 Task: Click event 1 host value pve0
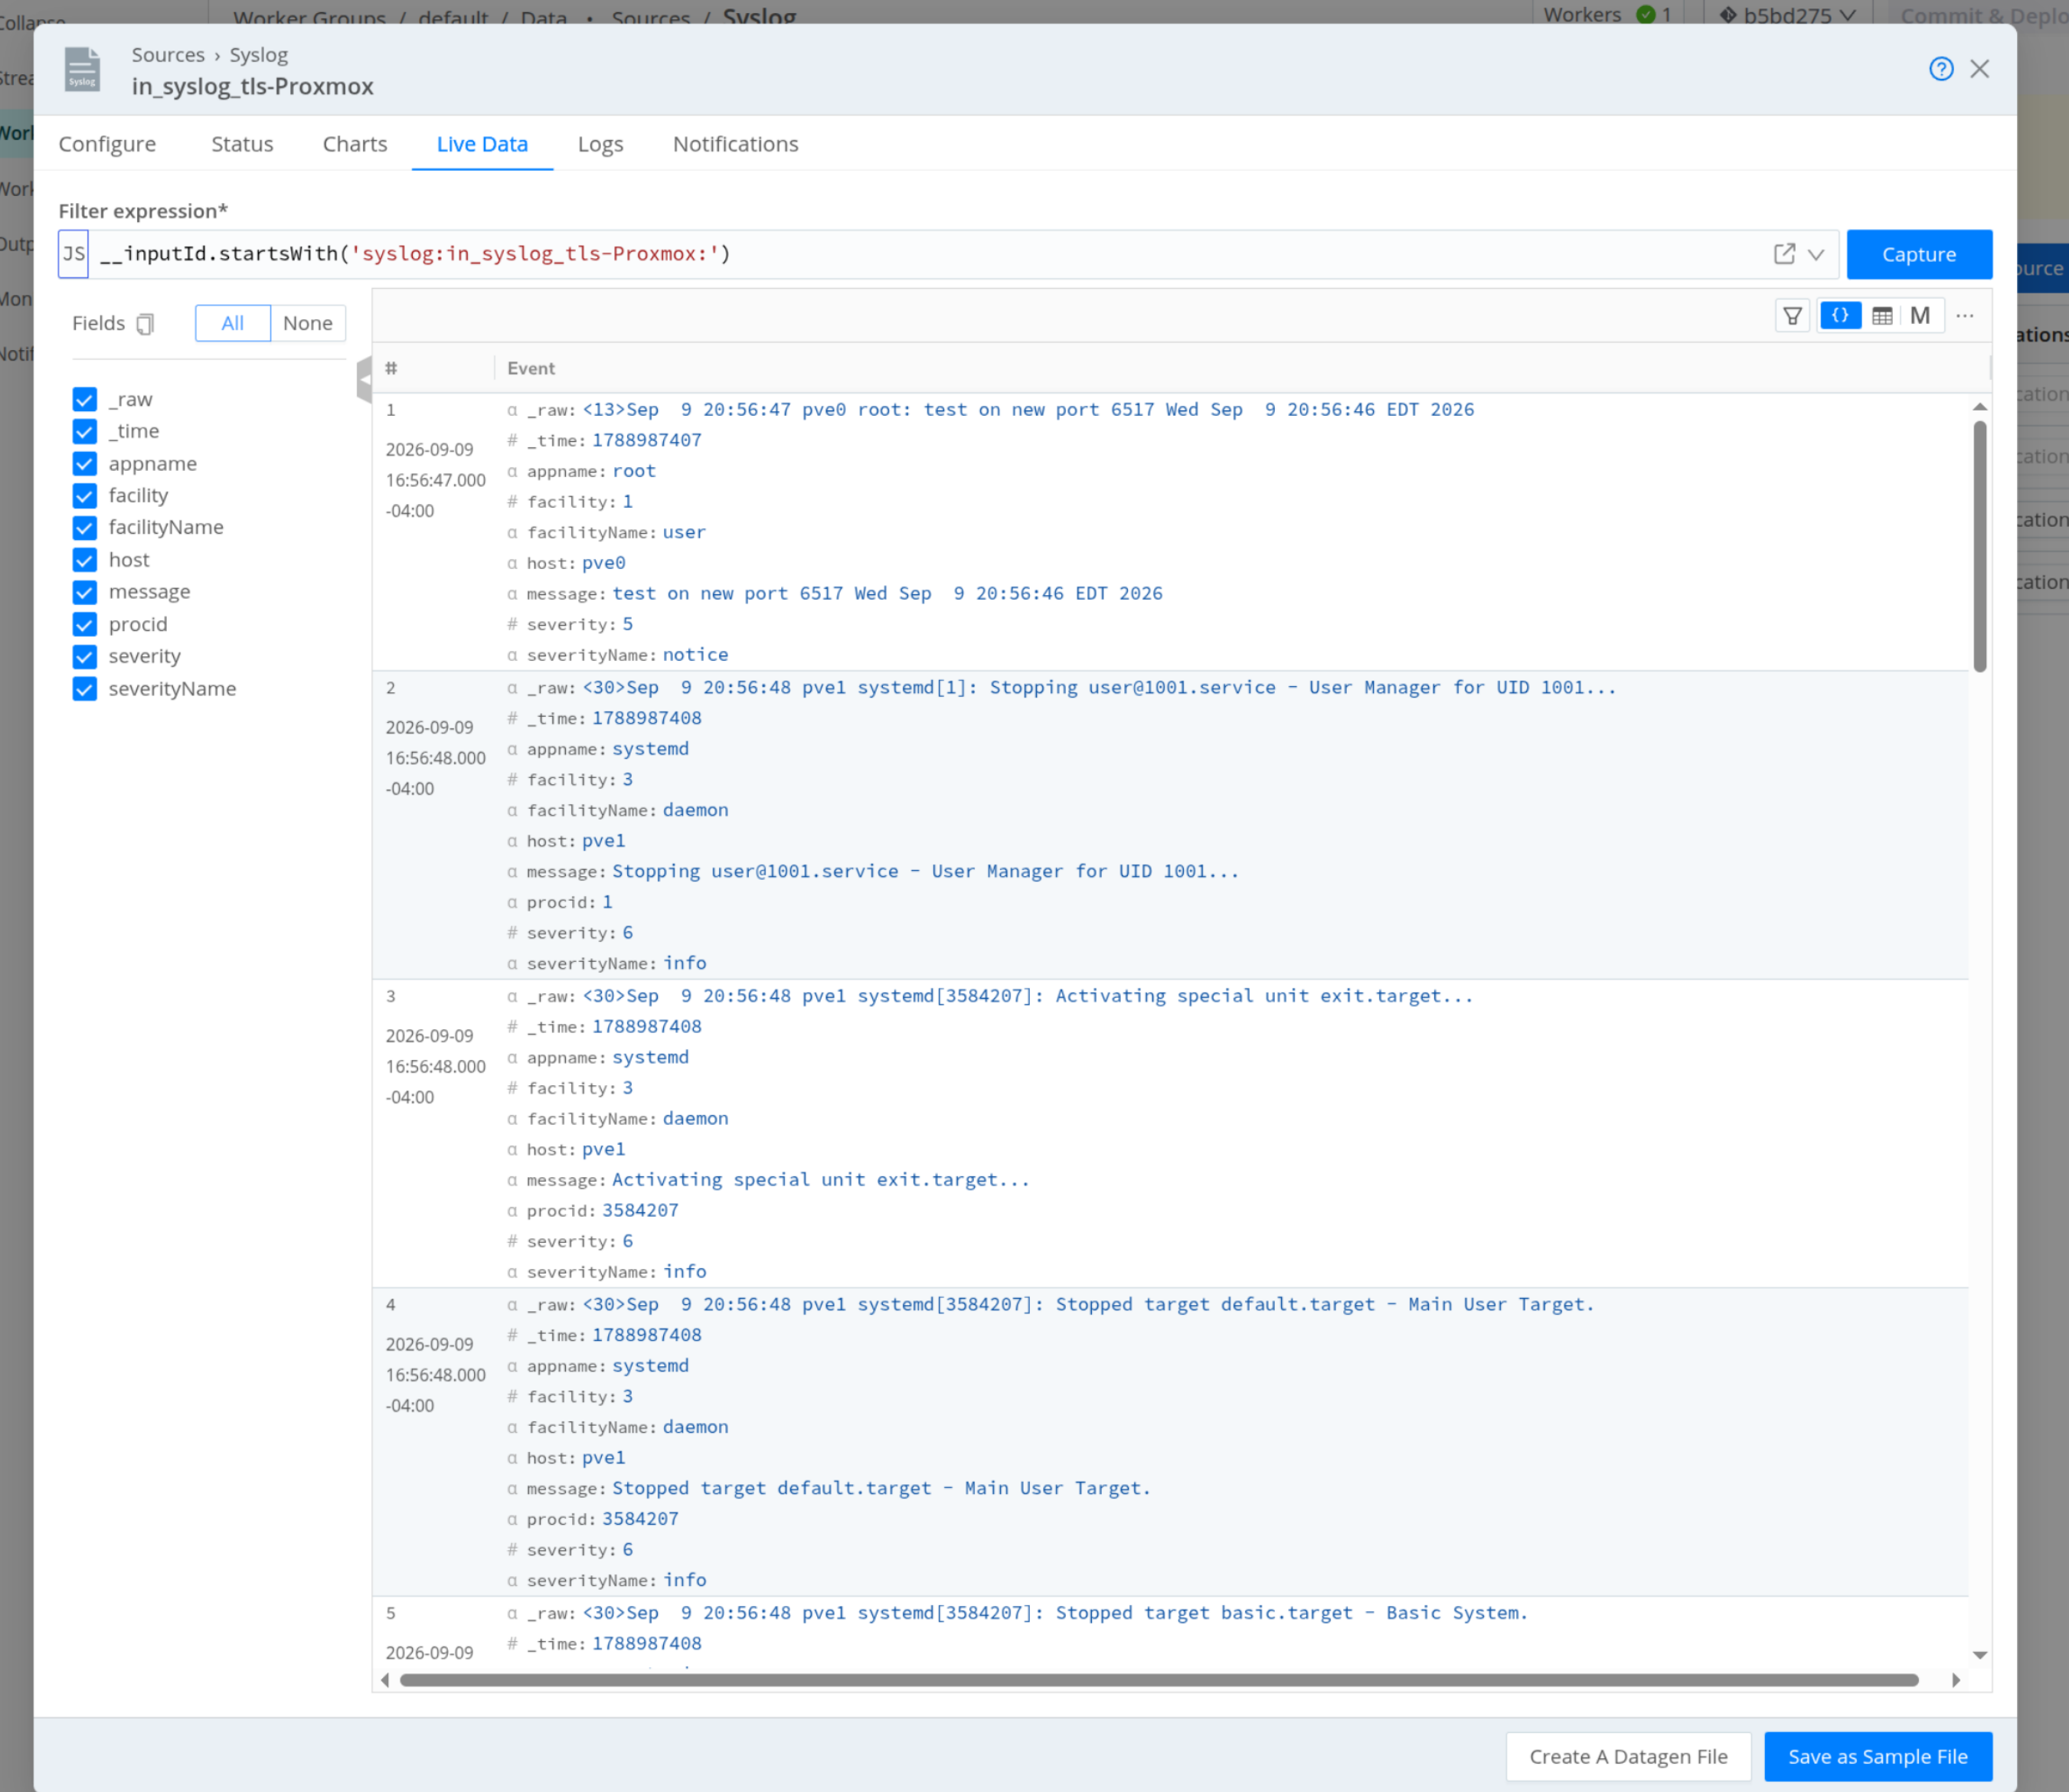pyautogui.click(x=604, y=563)
